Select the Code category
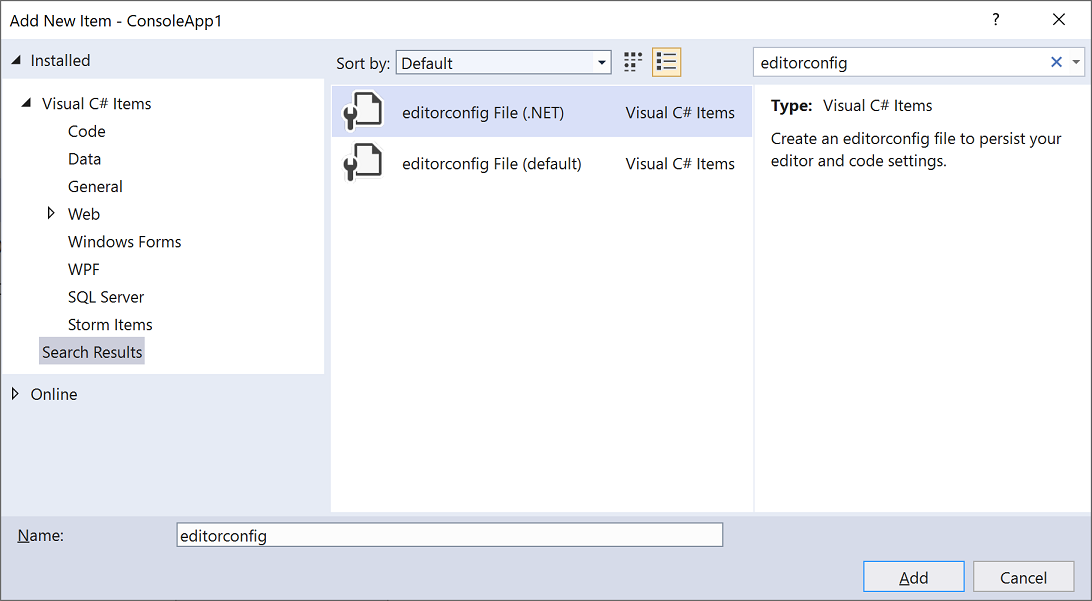Screen dimensions: 1092x601 click(x=86, y=131)
